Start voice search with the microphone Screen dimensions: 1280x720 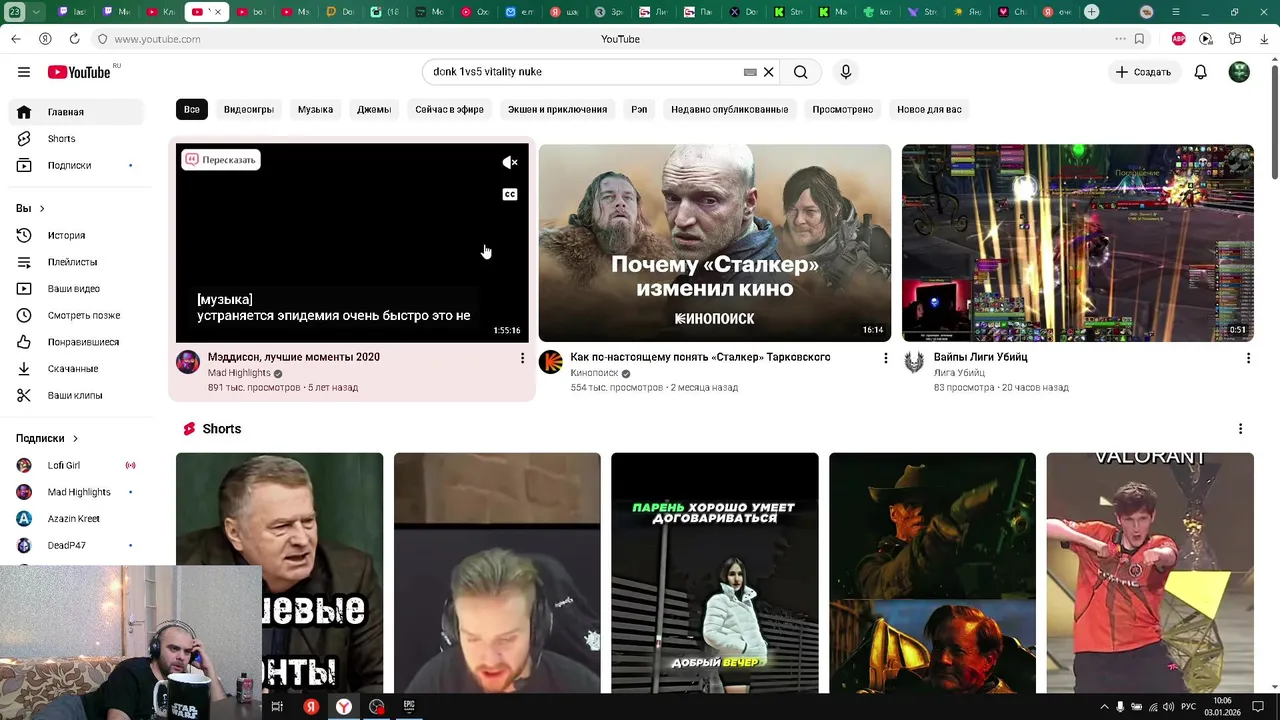click(846, 72)
